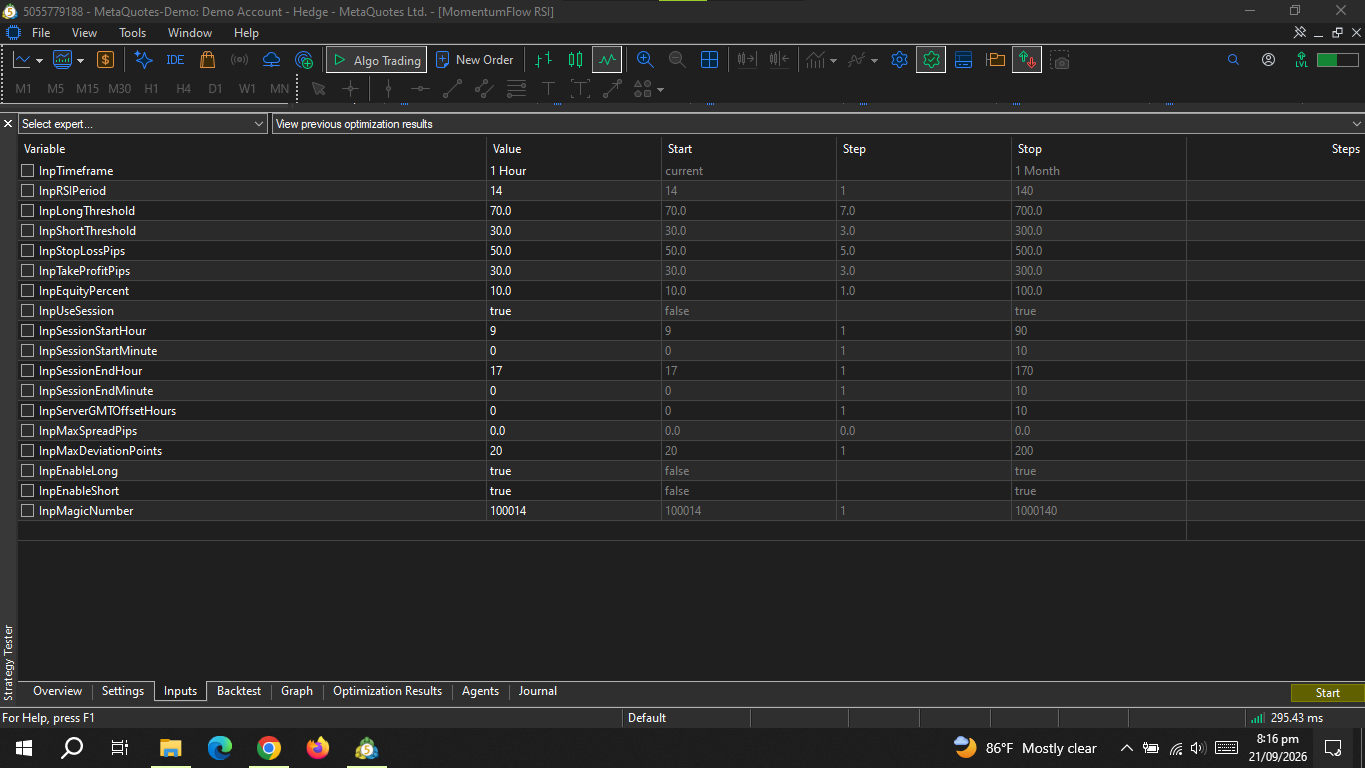This screenshot has height=768, width=1365.
Task: Open the Market shopping bag icon
Action: 207,60
